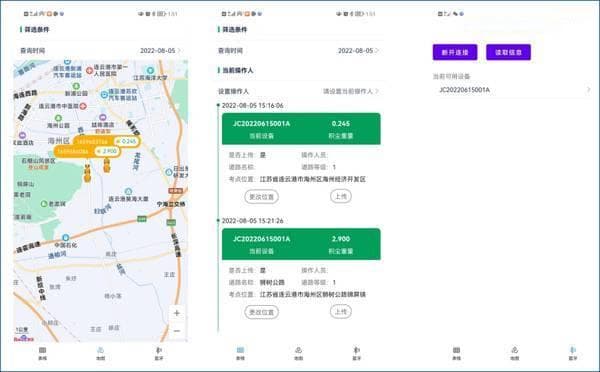The width and height of the screenshot is (600, 372).
Task: Select Bluetooth tab in right Bluetooth screen
Action: pos(573,354)
